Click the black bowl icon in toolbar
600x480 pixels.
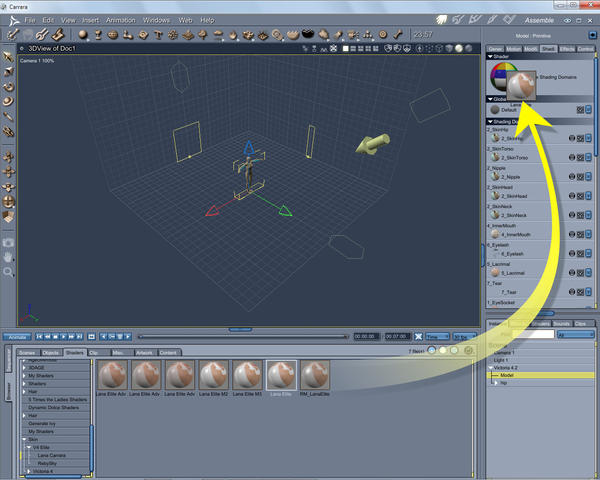pos(308,34)
